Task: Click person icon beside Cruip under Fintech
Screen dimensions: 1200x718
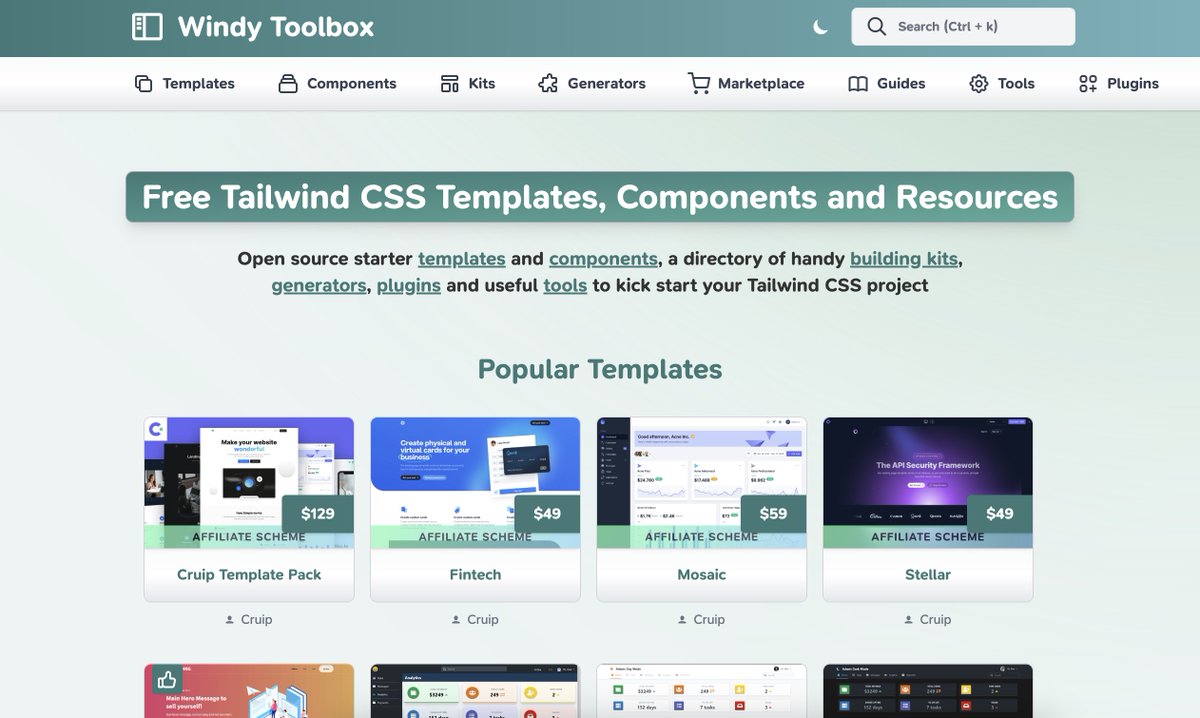Action: (457, 620)
